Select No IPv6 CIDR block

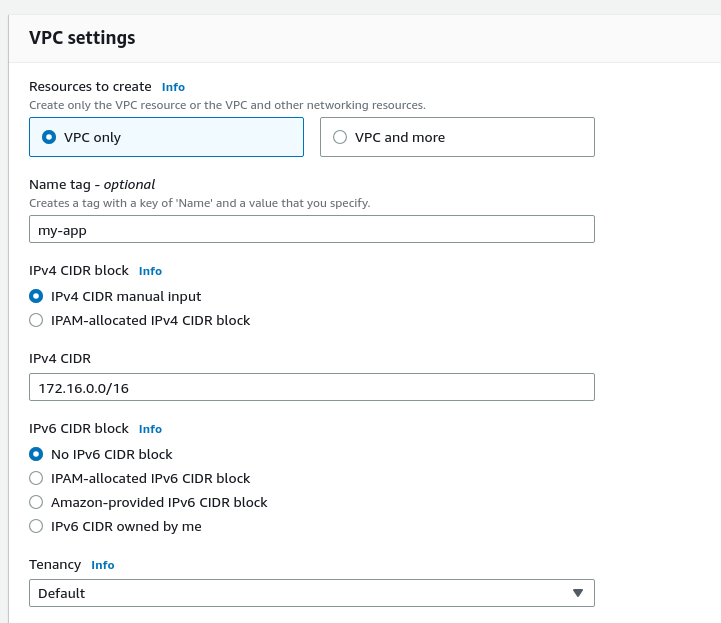(37, 454)
